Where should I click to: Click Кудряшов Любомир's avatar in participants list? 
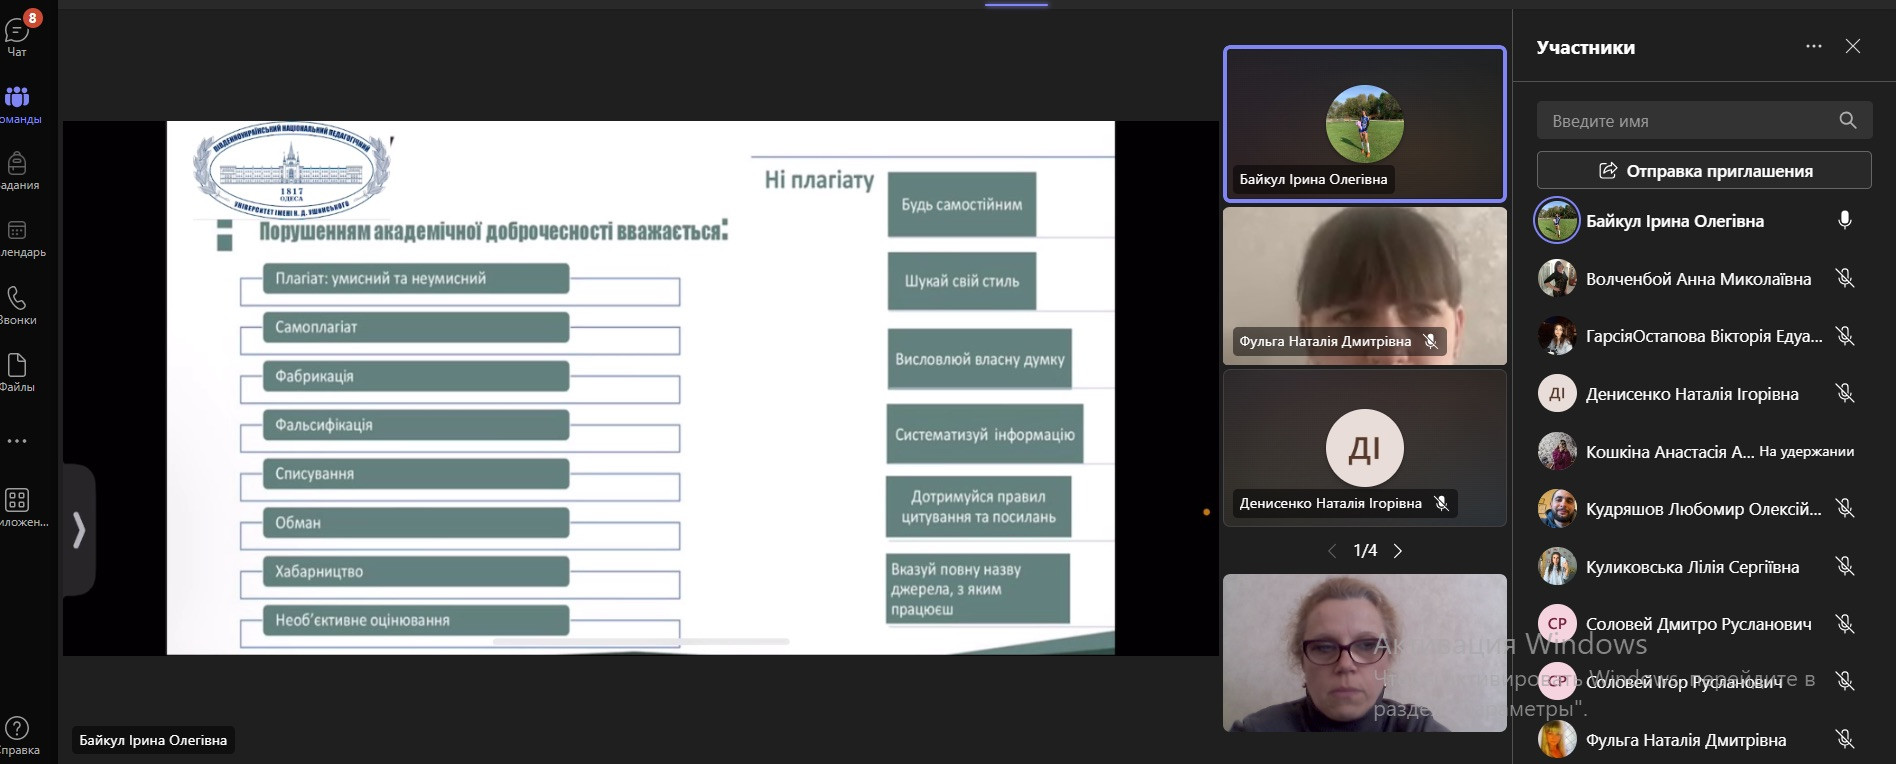[1557, 509]
